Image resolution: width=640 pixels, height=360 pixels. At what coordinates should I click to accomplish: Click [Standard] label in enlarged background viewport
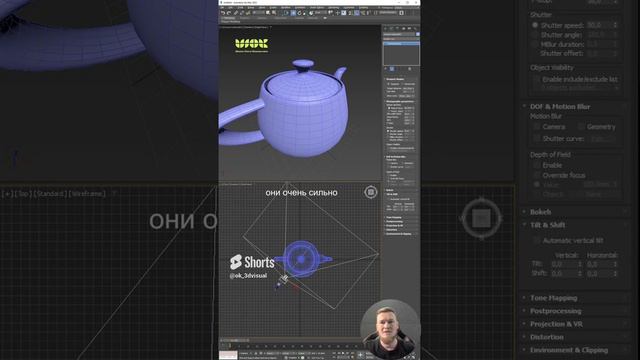pyautogui.click(x=51, y=193)
